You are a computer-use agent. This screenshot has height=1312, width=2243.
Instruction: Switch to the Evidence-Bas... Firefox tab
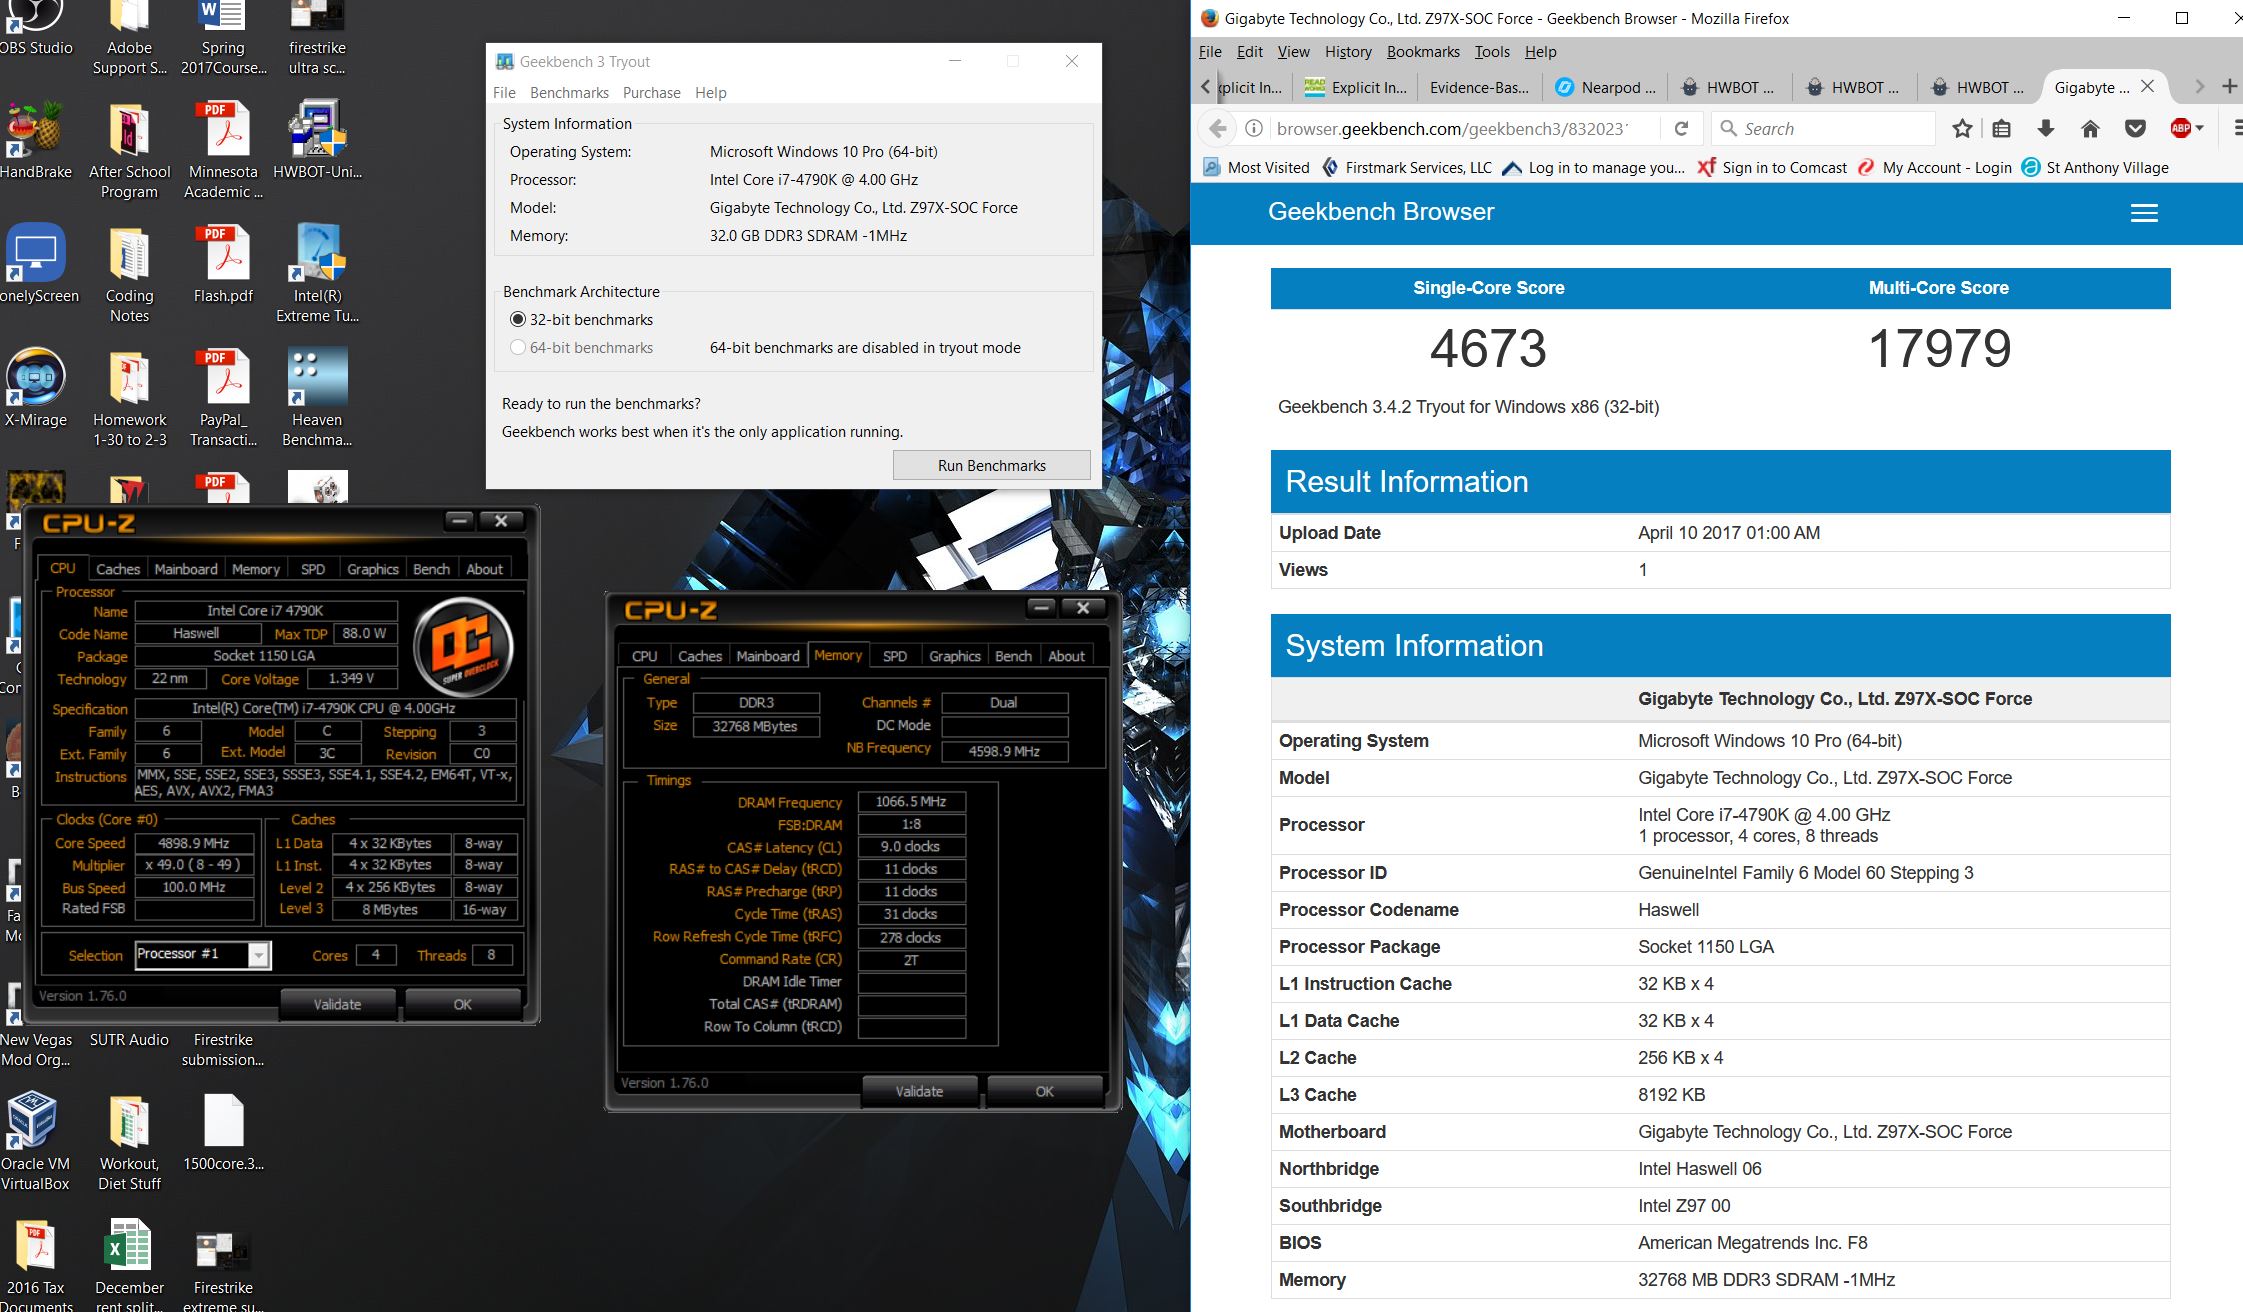[1479, 87]
